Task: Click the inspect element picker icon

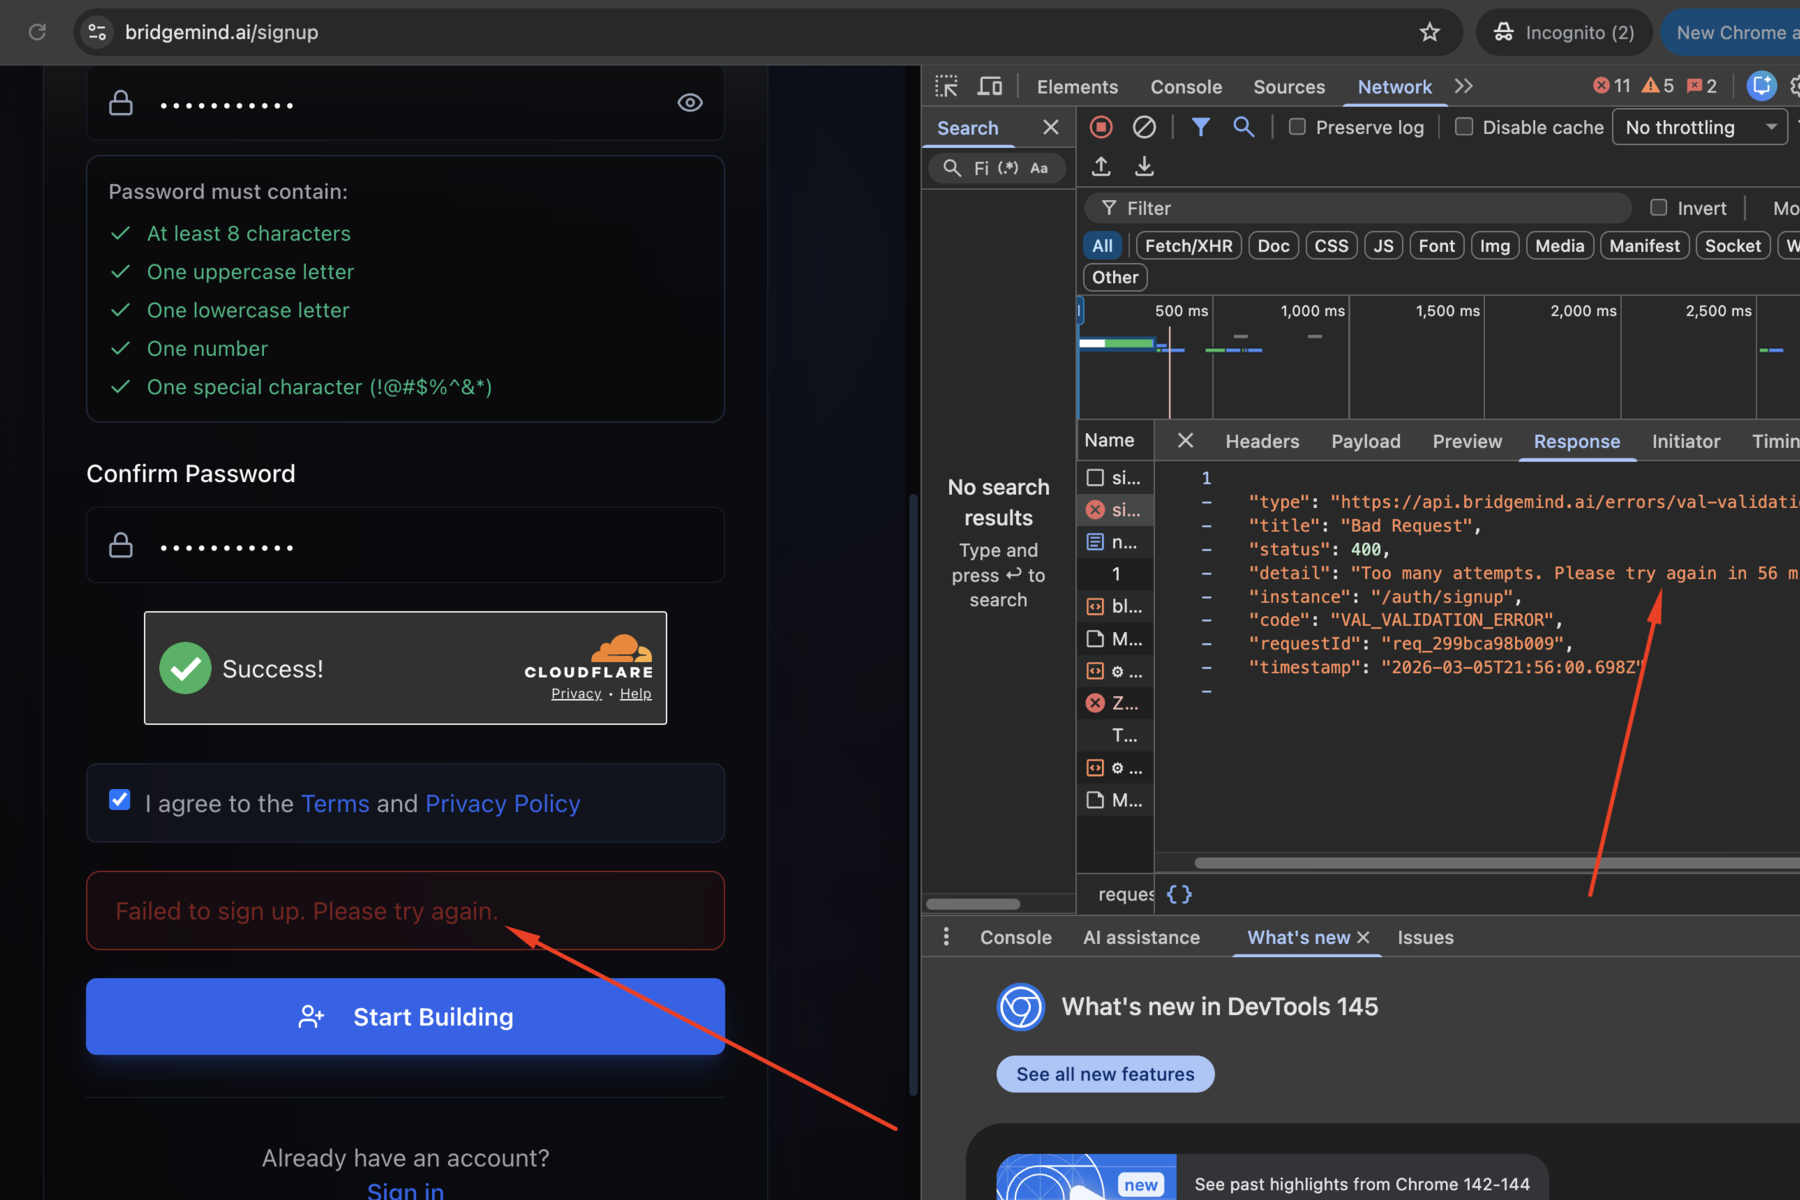Action: [946, 86]
